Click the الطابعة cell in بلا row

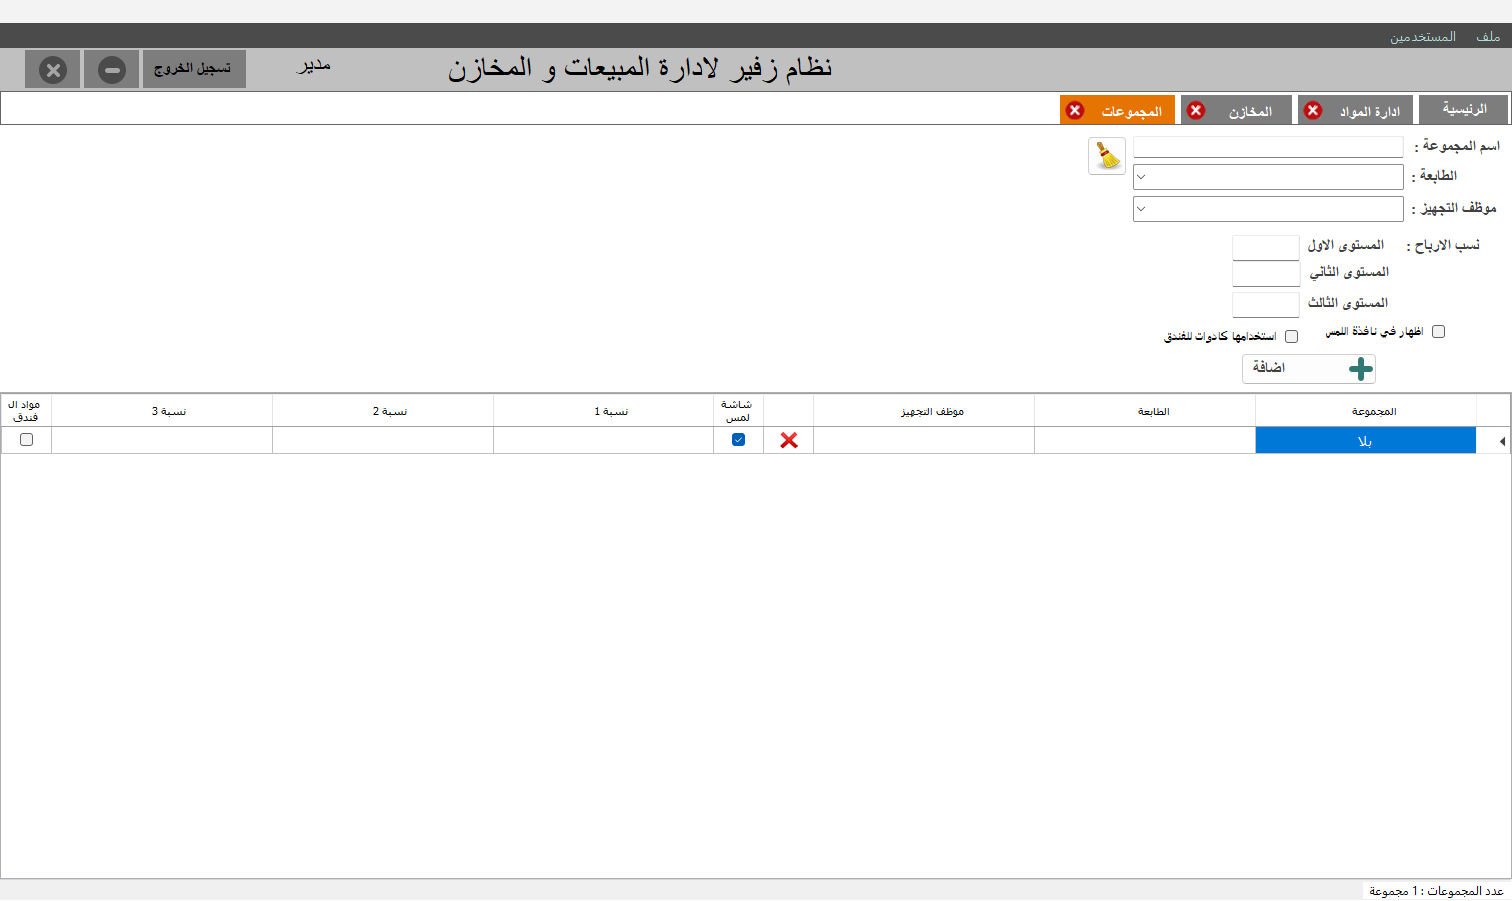(1145, 441)
